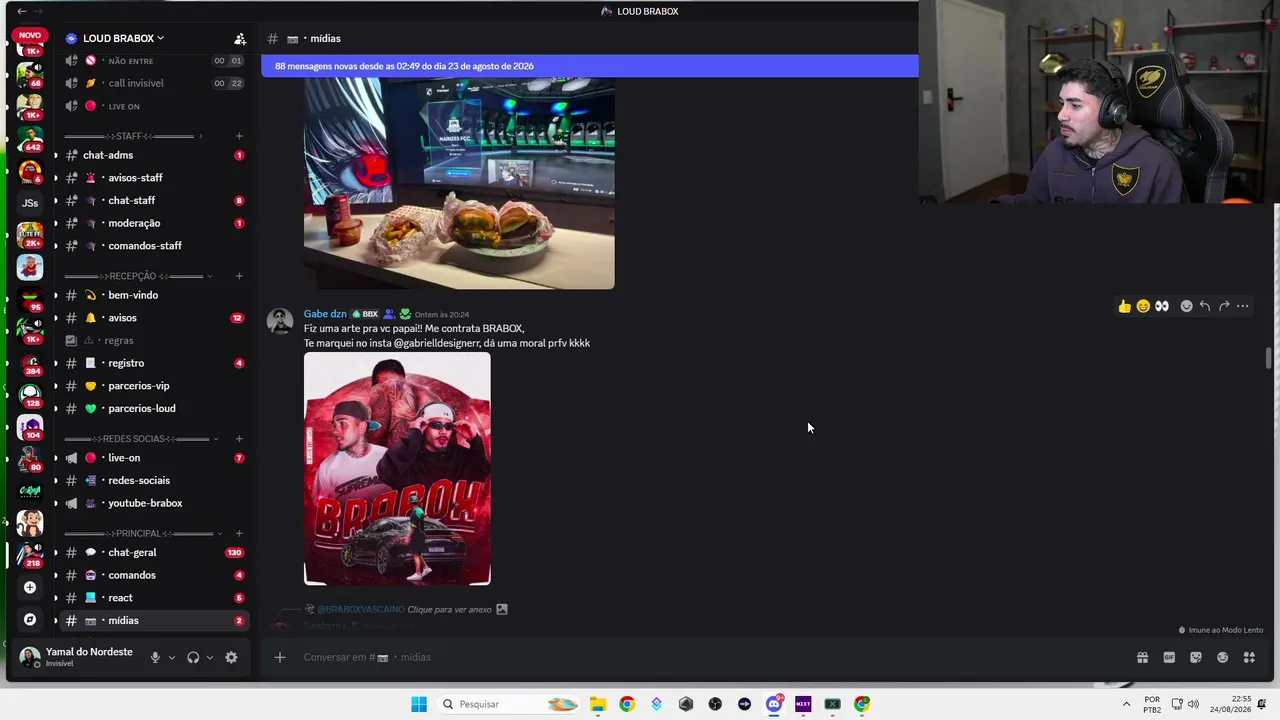This screenshot has height=720, width=1280.
Task: Click the volume icon in system tray
Action: 1193,704
